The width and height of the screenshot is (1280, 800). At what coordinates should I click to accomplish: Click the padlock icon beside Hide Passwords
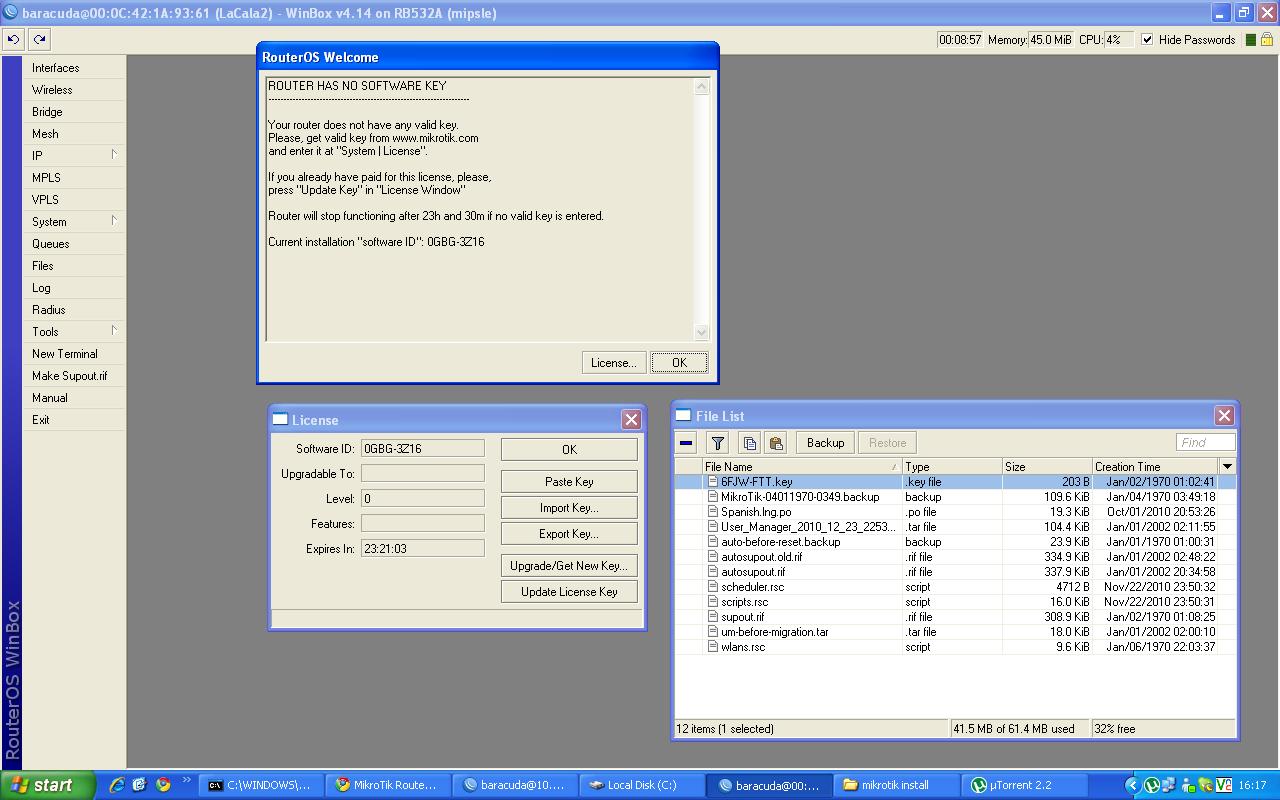coord(1266,40)
